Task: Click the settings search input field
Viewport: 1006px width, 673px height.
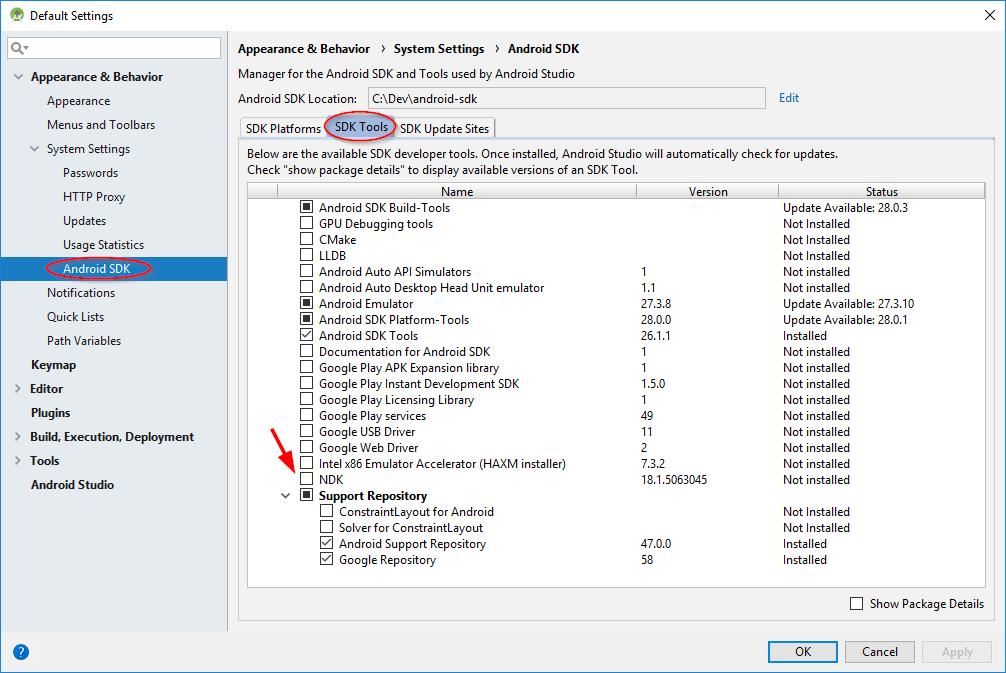Action: point(114,48)
